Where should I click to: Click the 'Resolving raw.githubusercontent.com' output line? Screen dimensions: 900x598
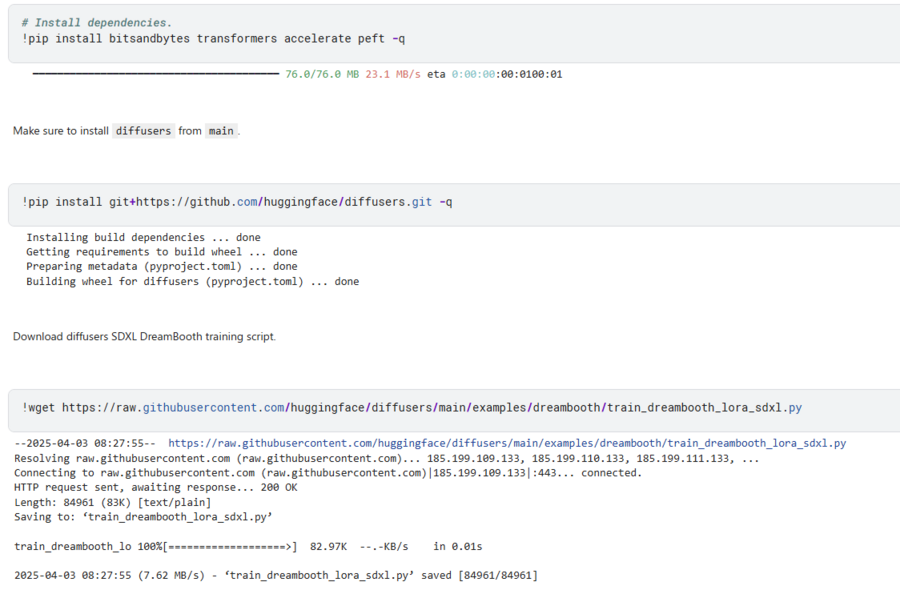386,458
